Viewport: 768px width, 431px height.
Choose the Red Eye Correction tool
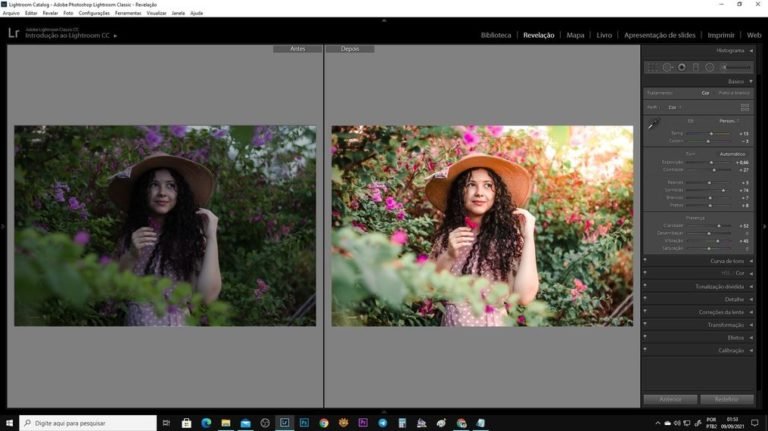pyautogui.click(x=681, y=67)
